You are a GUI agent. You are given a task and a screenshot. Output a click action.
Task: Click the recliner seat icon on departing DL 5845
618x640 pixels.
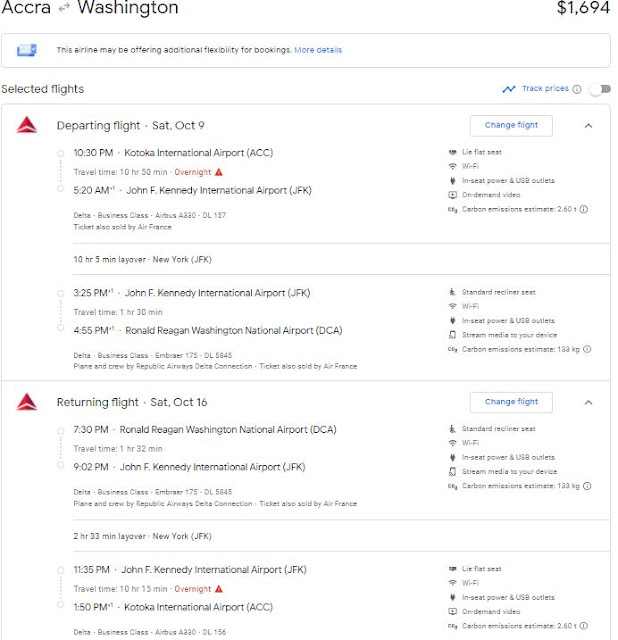(x=452, y=292)
